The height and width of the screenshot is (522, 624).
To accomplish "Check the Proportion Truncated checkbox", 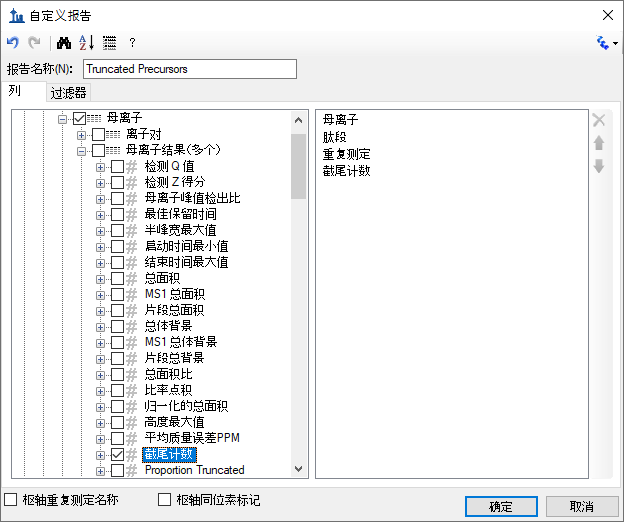I will tap(117, 470).
